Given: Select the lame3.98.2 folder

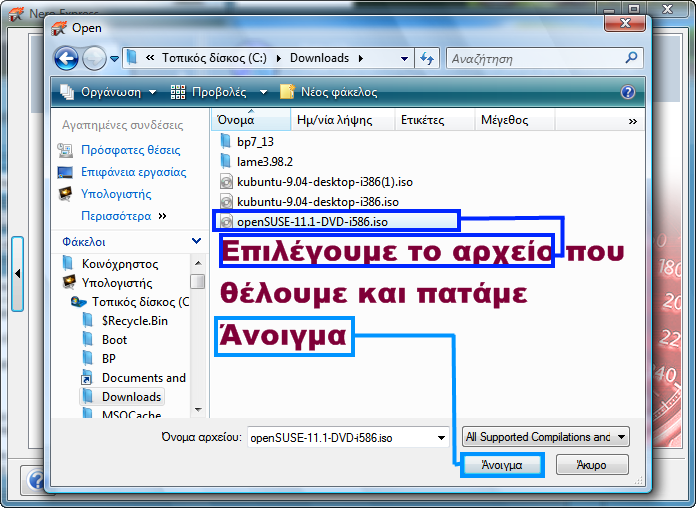Looking at the screenshot, I should coord(265,162).
